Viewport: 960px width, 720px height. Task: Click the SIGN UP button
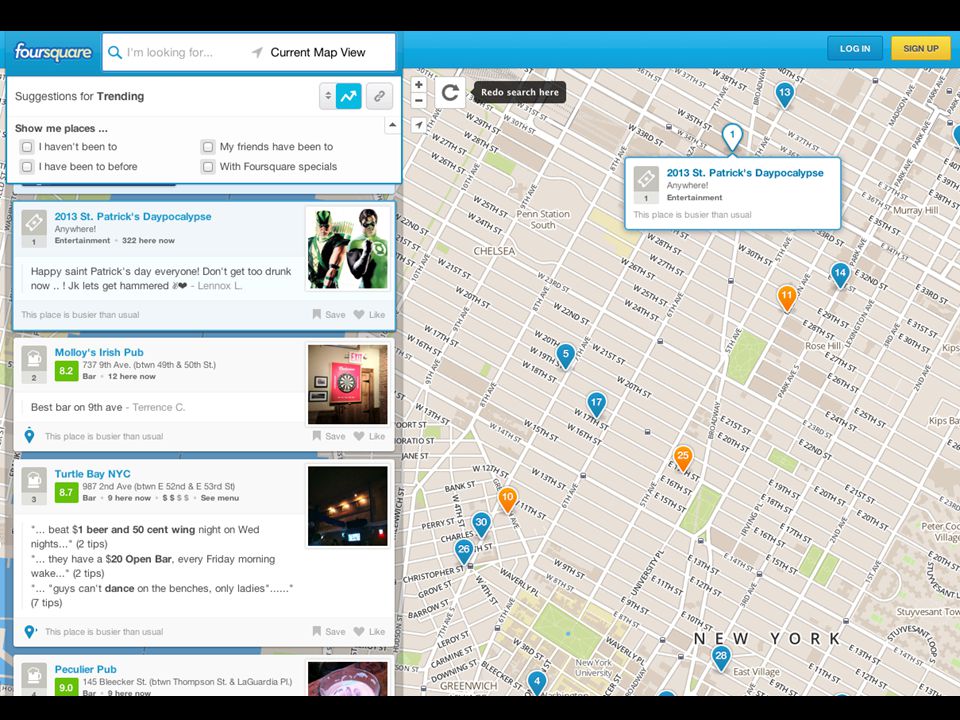click(920, 48)
